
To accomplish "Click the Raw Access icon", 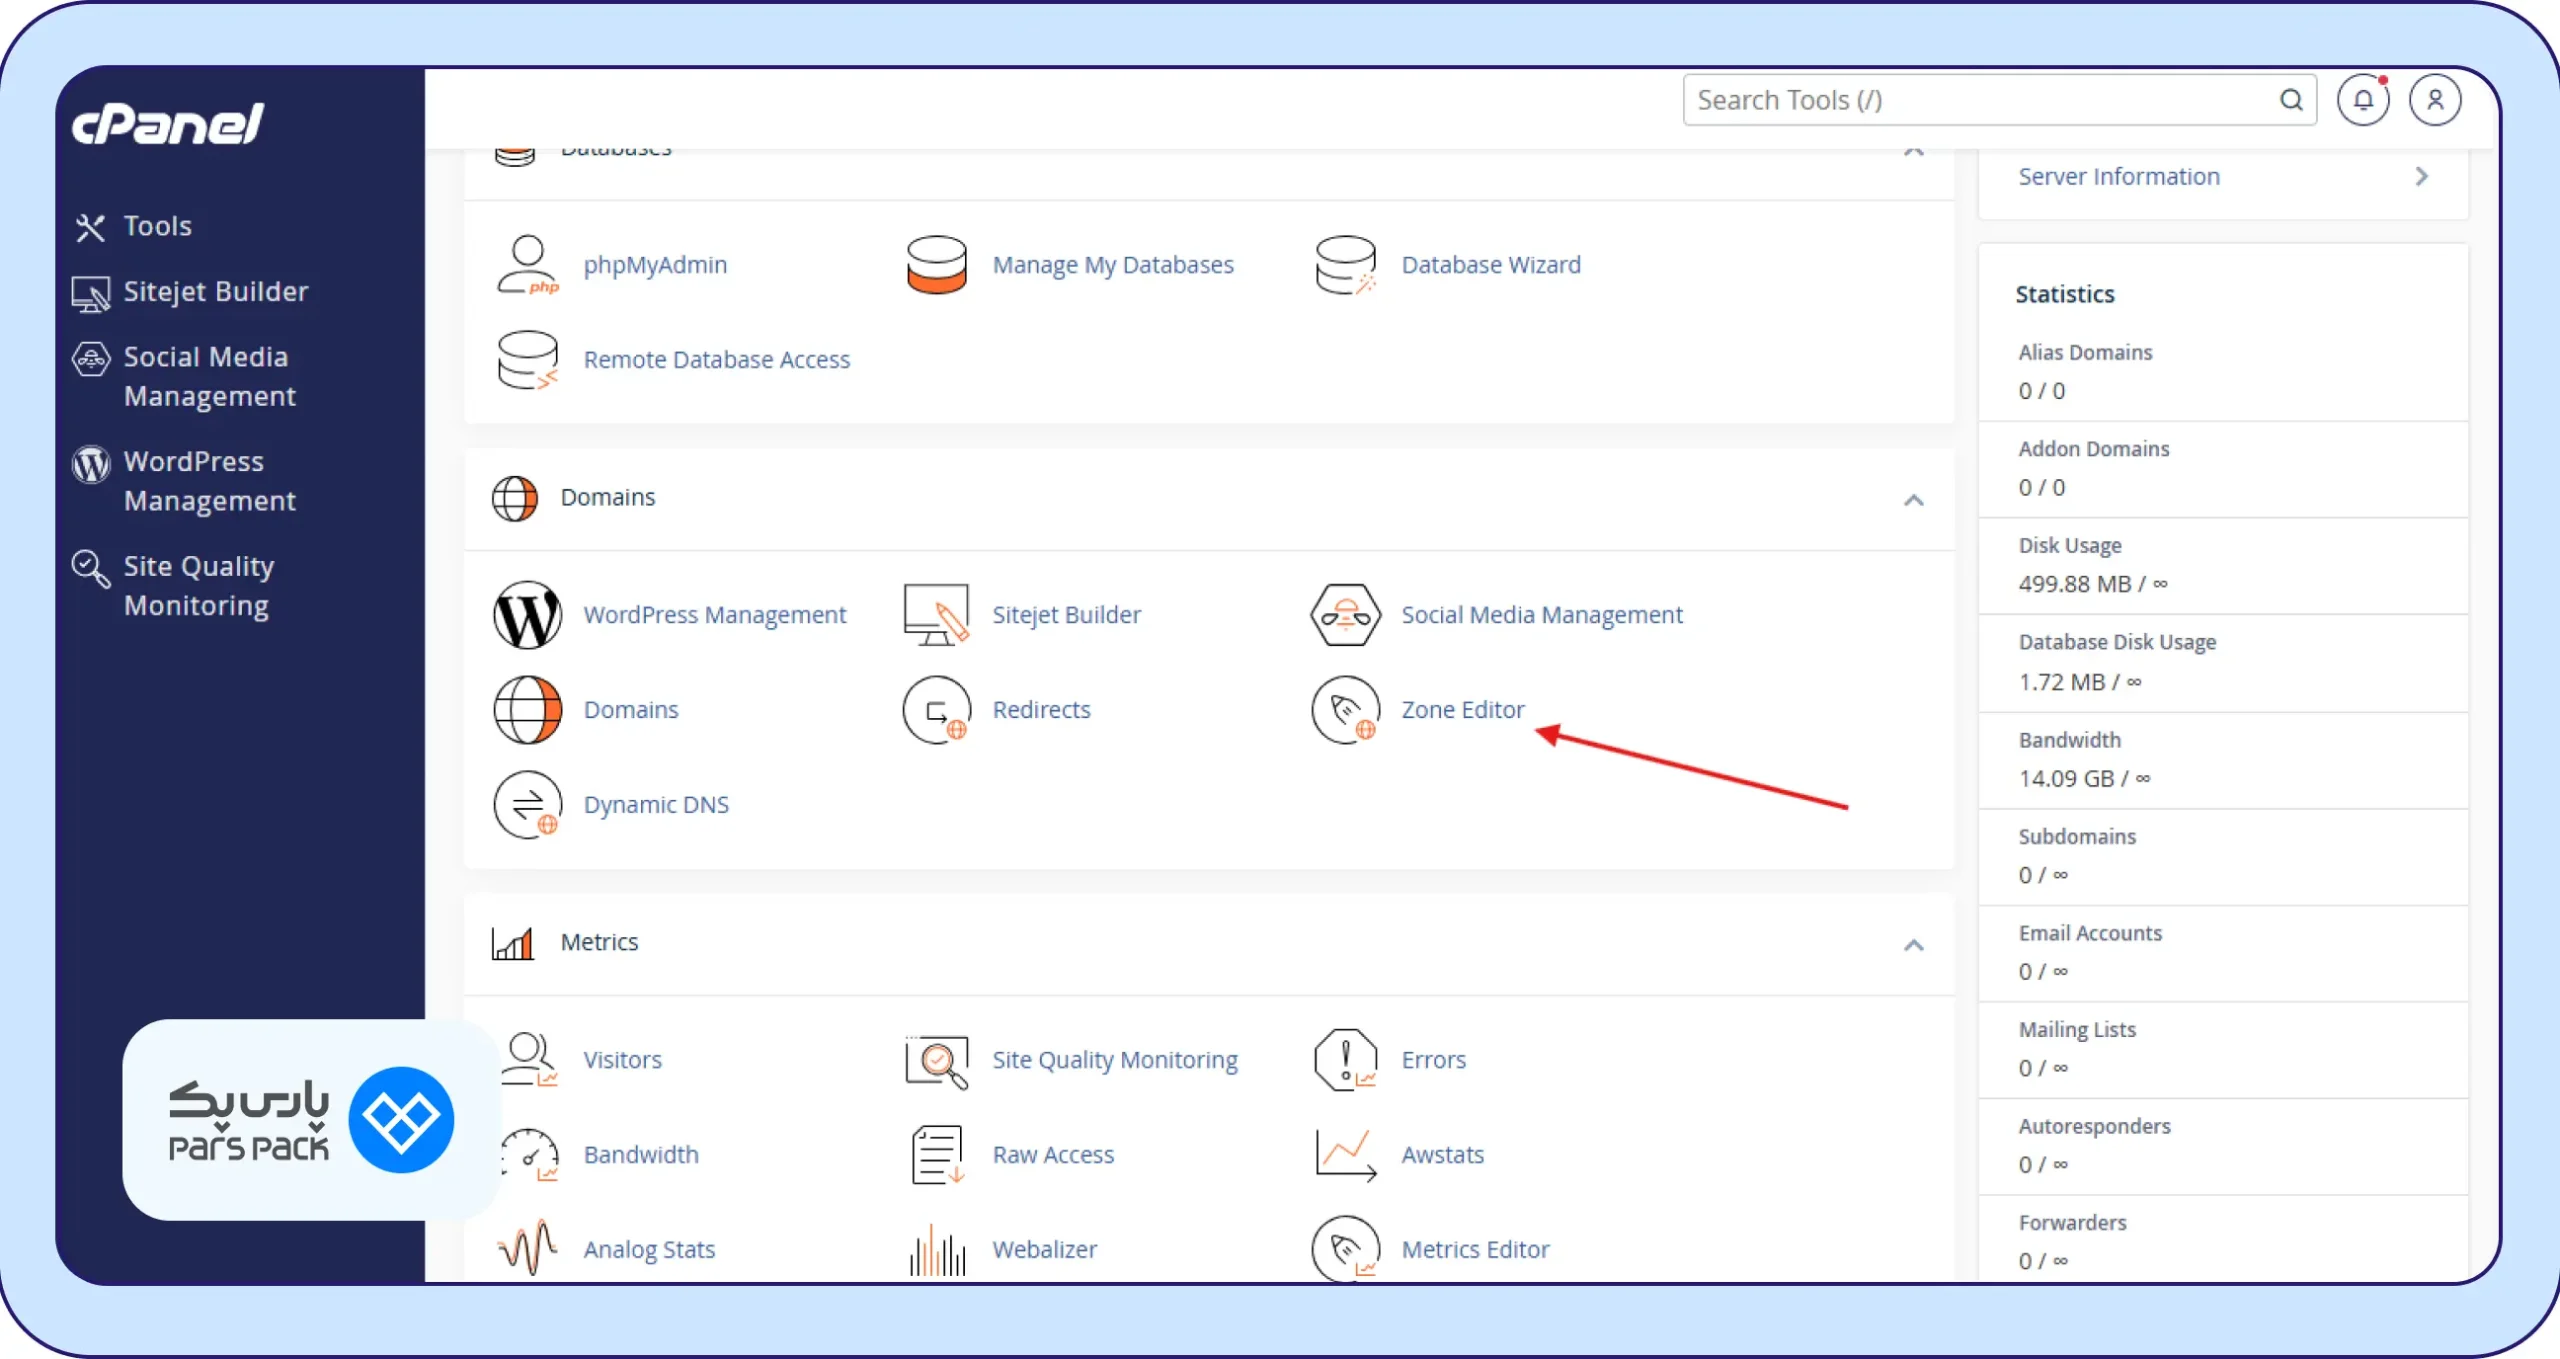I will (x=937, y=1155).
